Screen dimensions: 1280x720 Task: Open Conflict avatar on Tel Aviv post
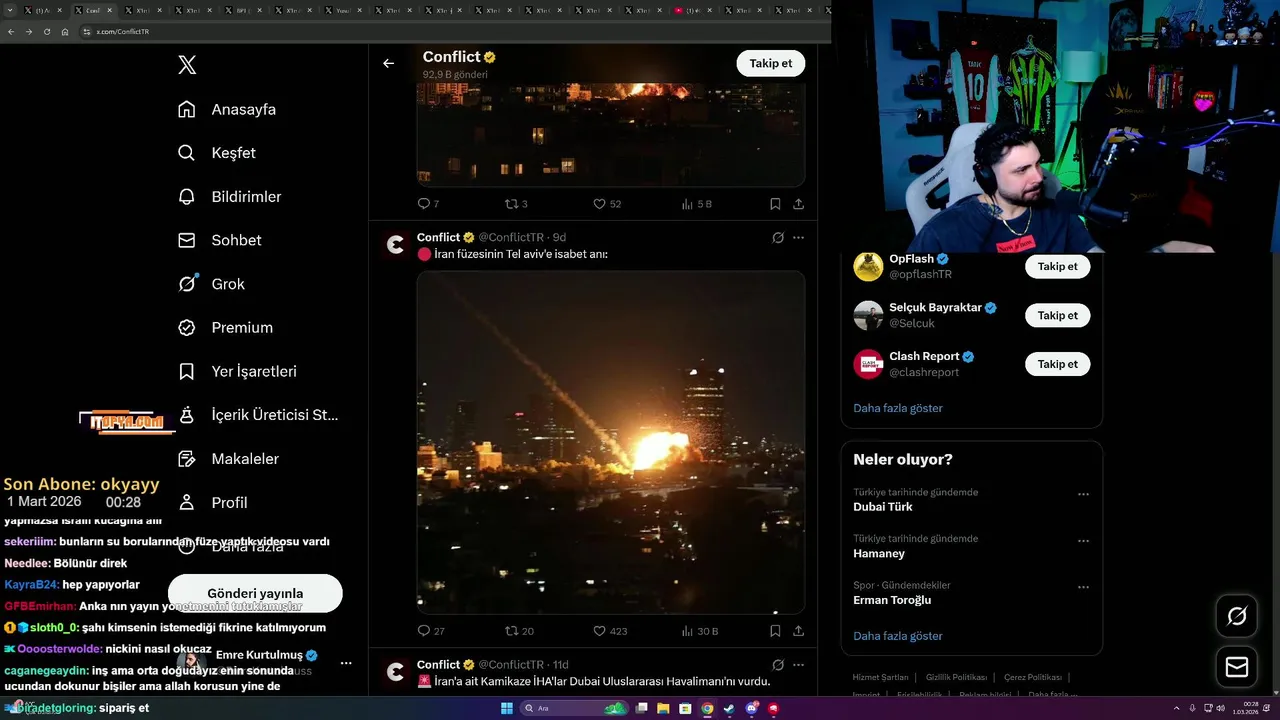tap(396, 244)
